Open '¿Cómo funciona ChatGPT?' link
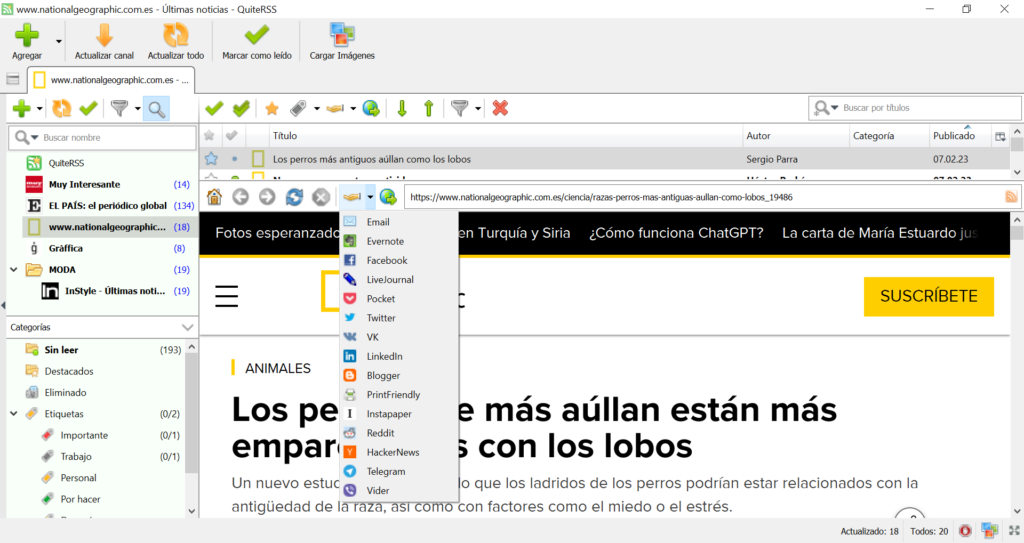Viewport: 1024px width, 543px height. pyautogui.click(x=676, y=233)
